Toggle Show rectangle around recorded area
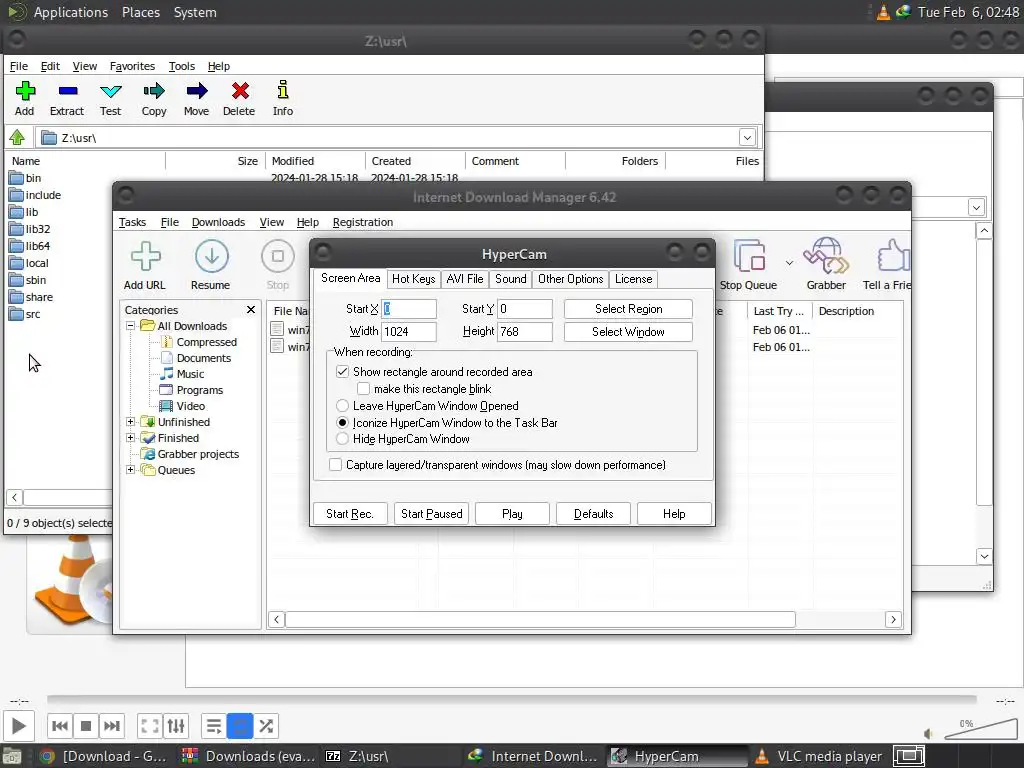 342,372
